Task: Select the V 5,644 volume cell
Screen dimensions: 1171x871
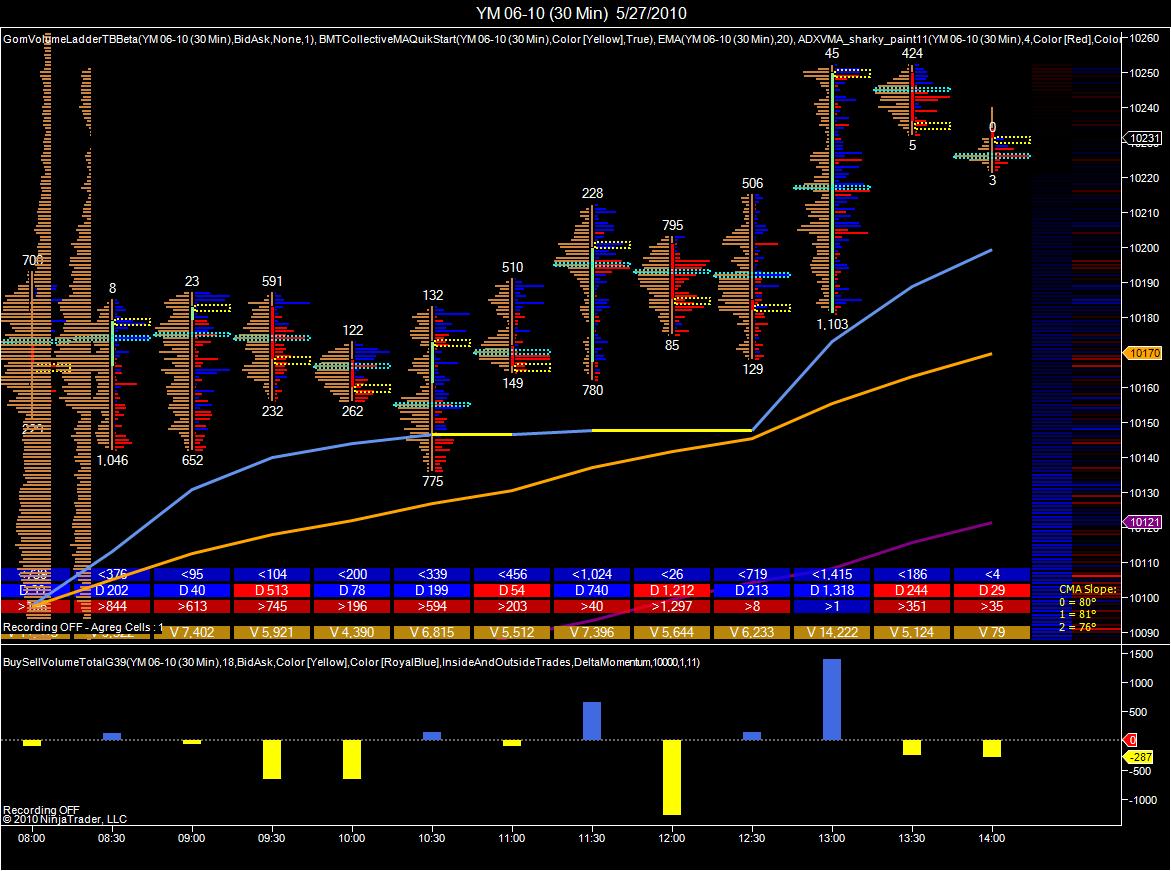Action: 671,632
